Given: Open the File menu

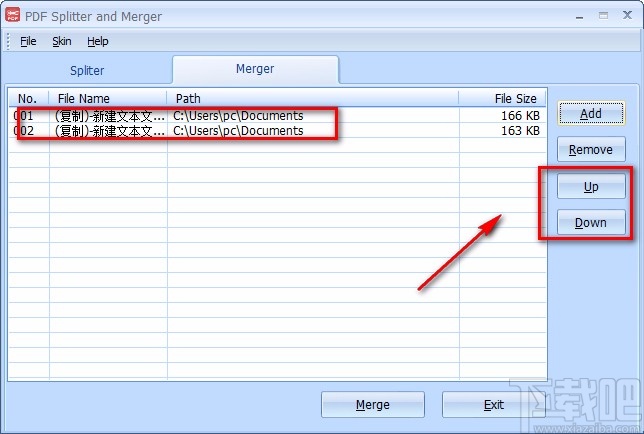Looking at the screenshot, I should (x=28, y=41).
